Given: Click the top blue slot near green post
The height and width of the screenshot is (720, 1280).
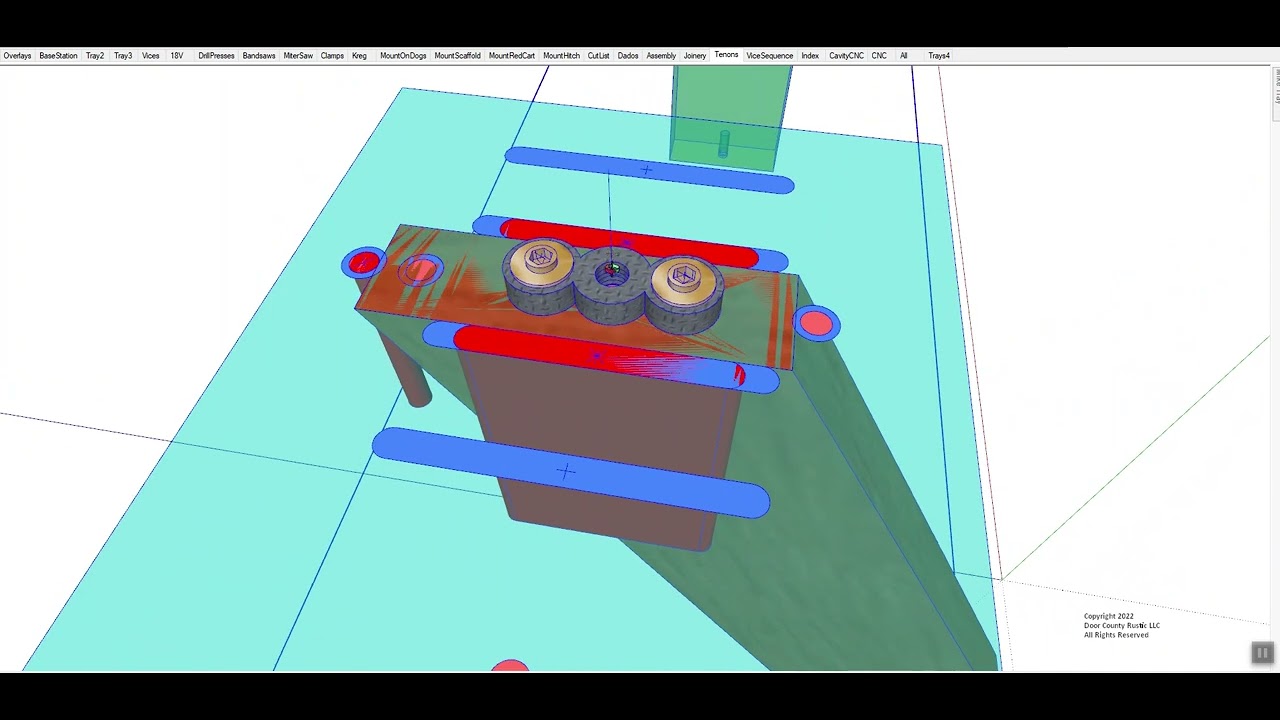Looking at the screenshot, I should point(649,170).
